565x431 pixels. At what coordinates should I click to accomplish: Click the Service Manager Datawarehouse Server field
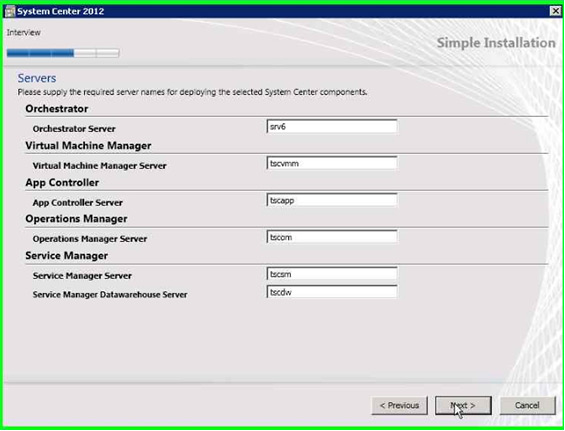click(x=332, y=292)
